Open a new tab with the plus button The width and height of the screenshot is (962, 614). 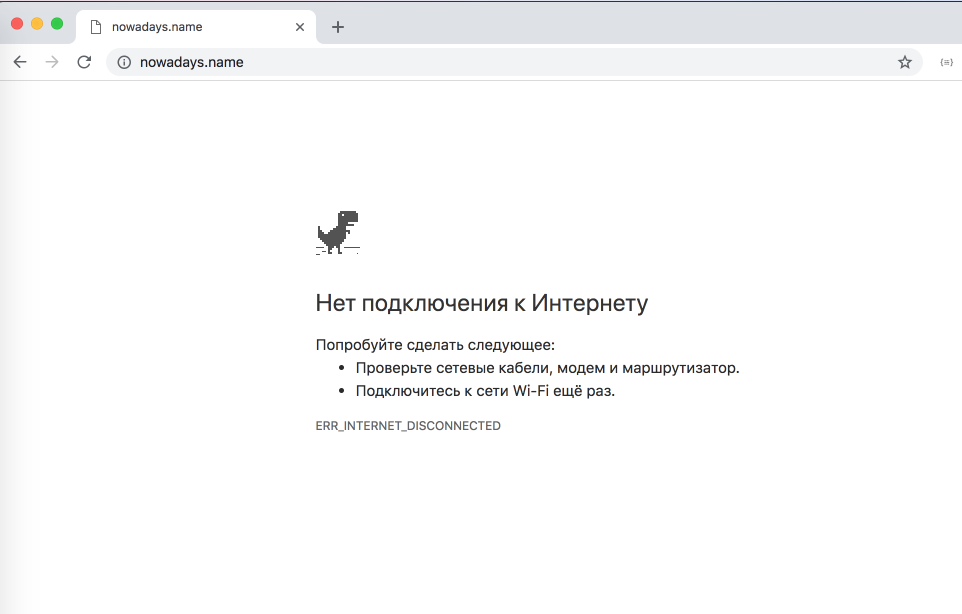pyautogui.click(x=337, y=27)
